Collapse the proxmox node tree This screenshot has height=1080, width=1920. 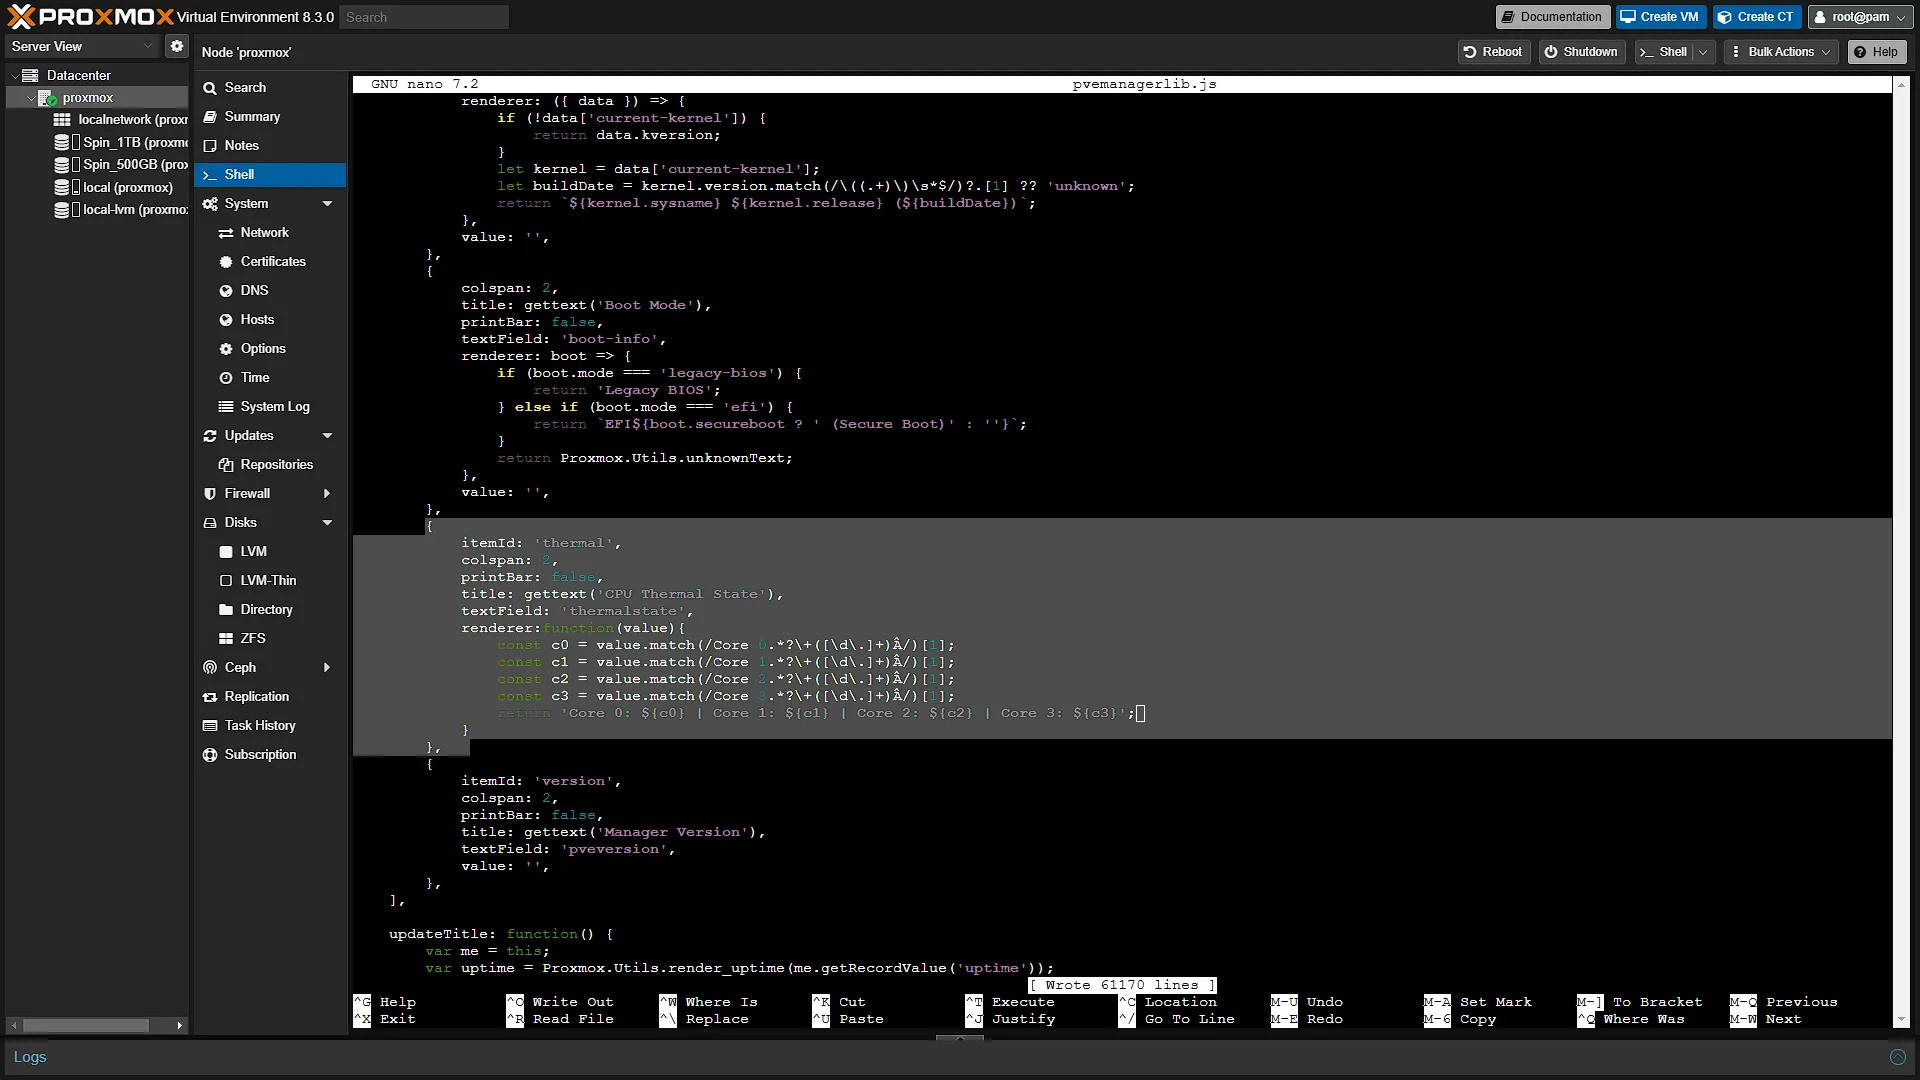(30, 98)
